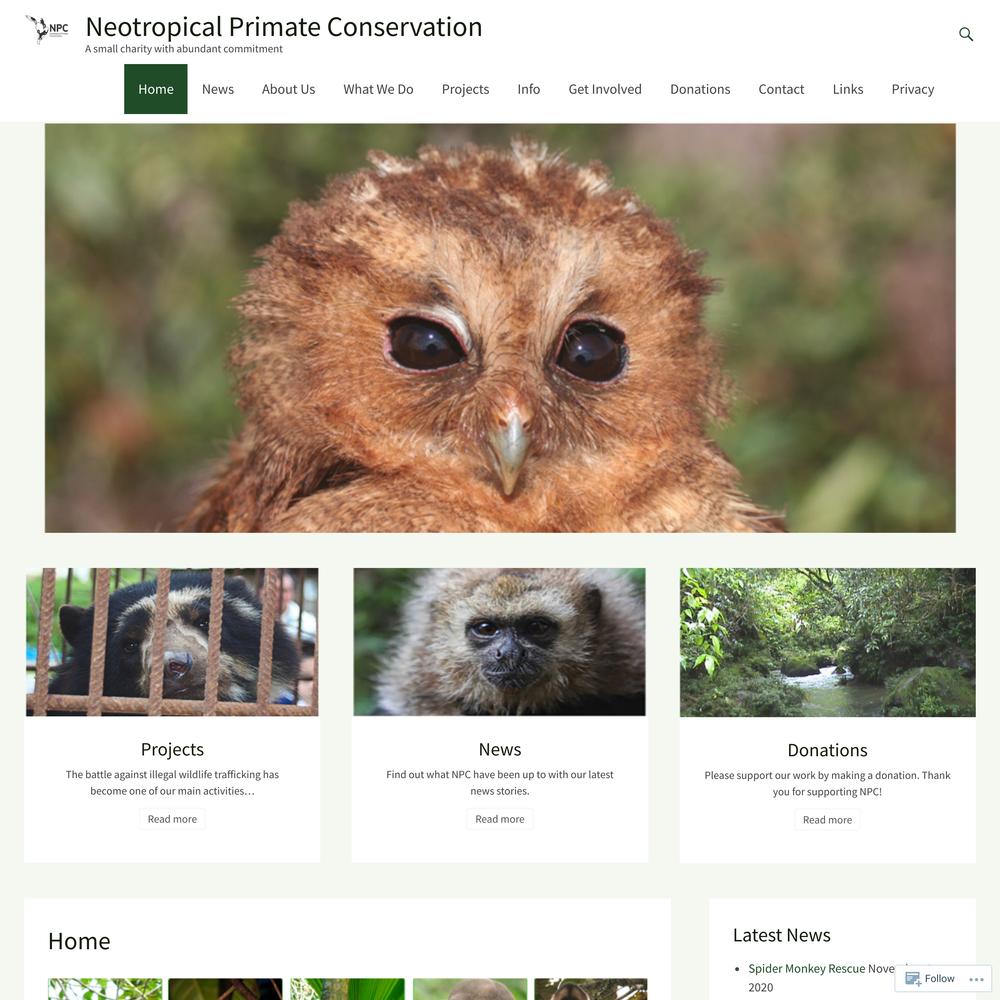Open the News menu item
Image resolution: width=1000 pixels, height=1000 pixels.
217,89
